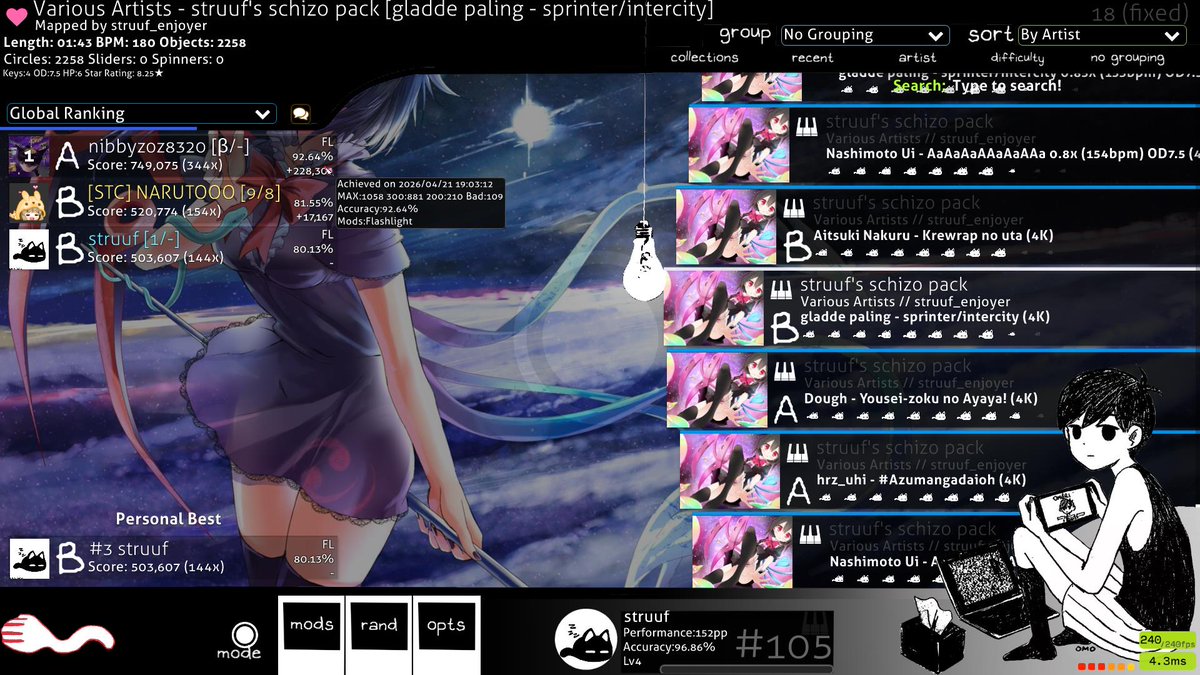This screenshot has height=675, width=1200.
Task: Click thumbnail of Yousei-zoku no Ayaya card
Action: point(717,390)
